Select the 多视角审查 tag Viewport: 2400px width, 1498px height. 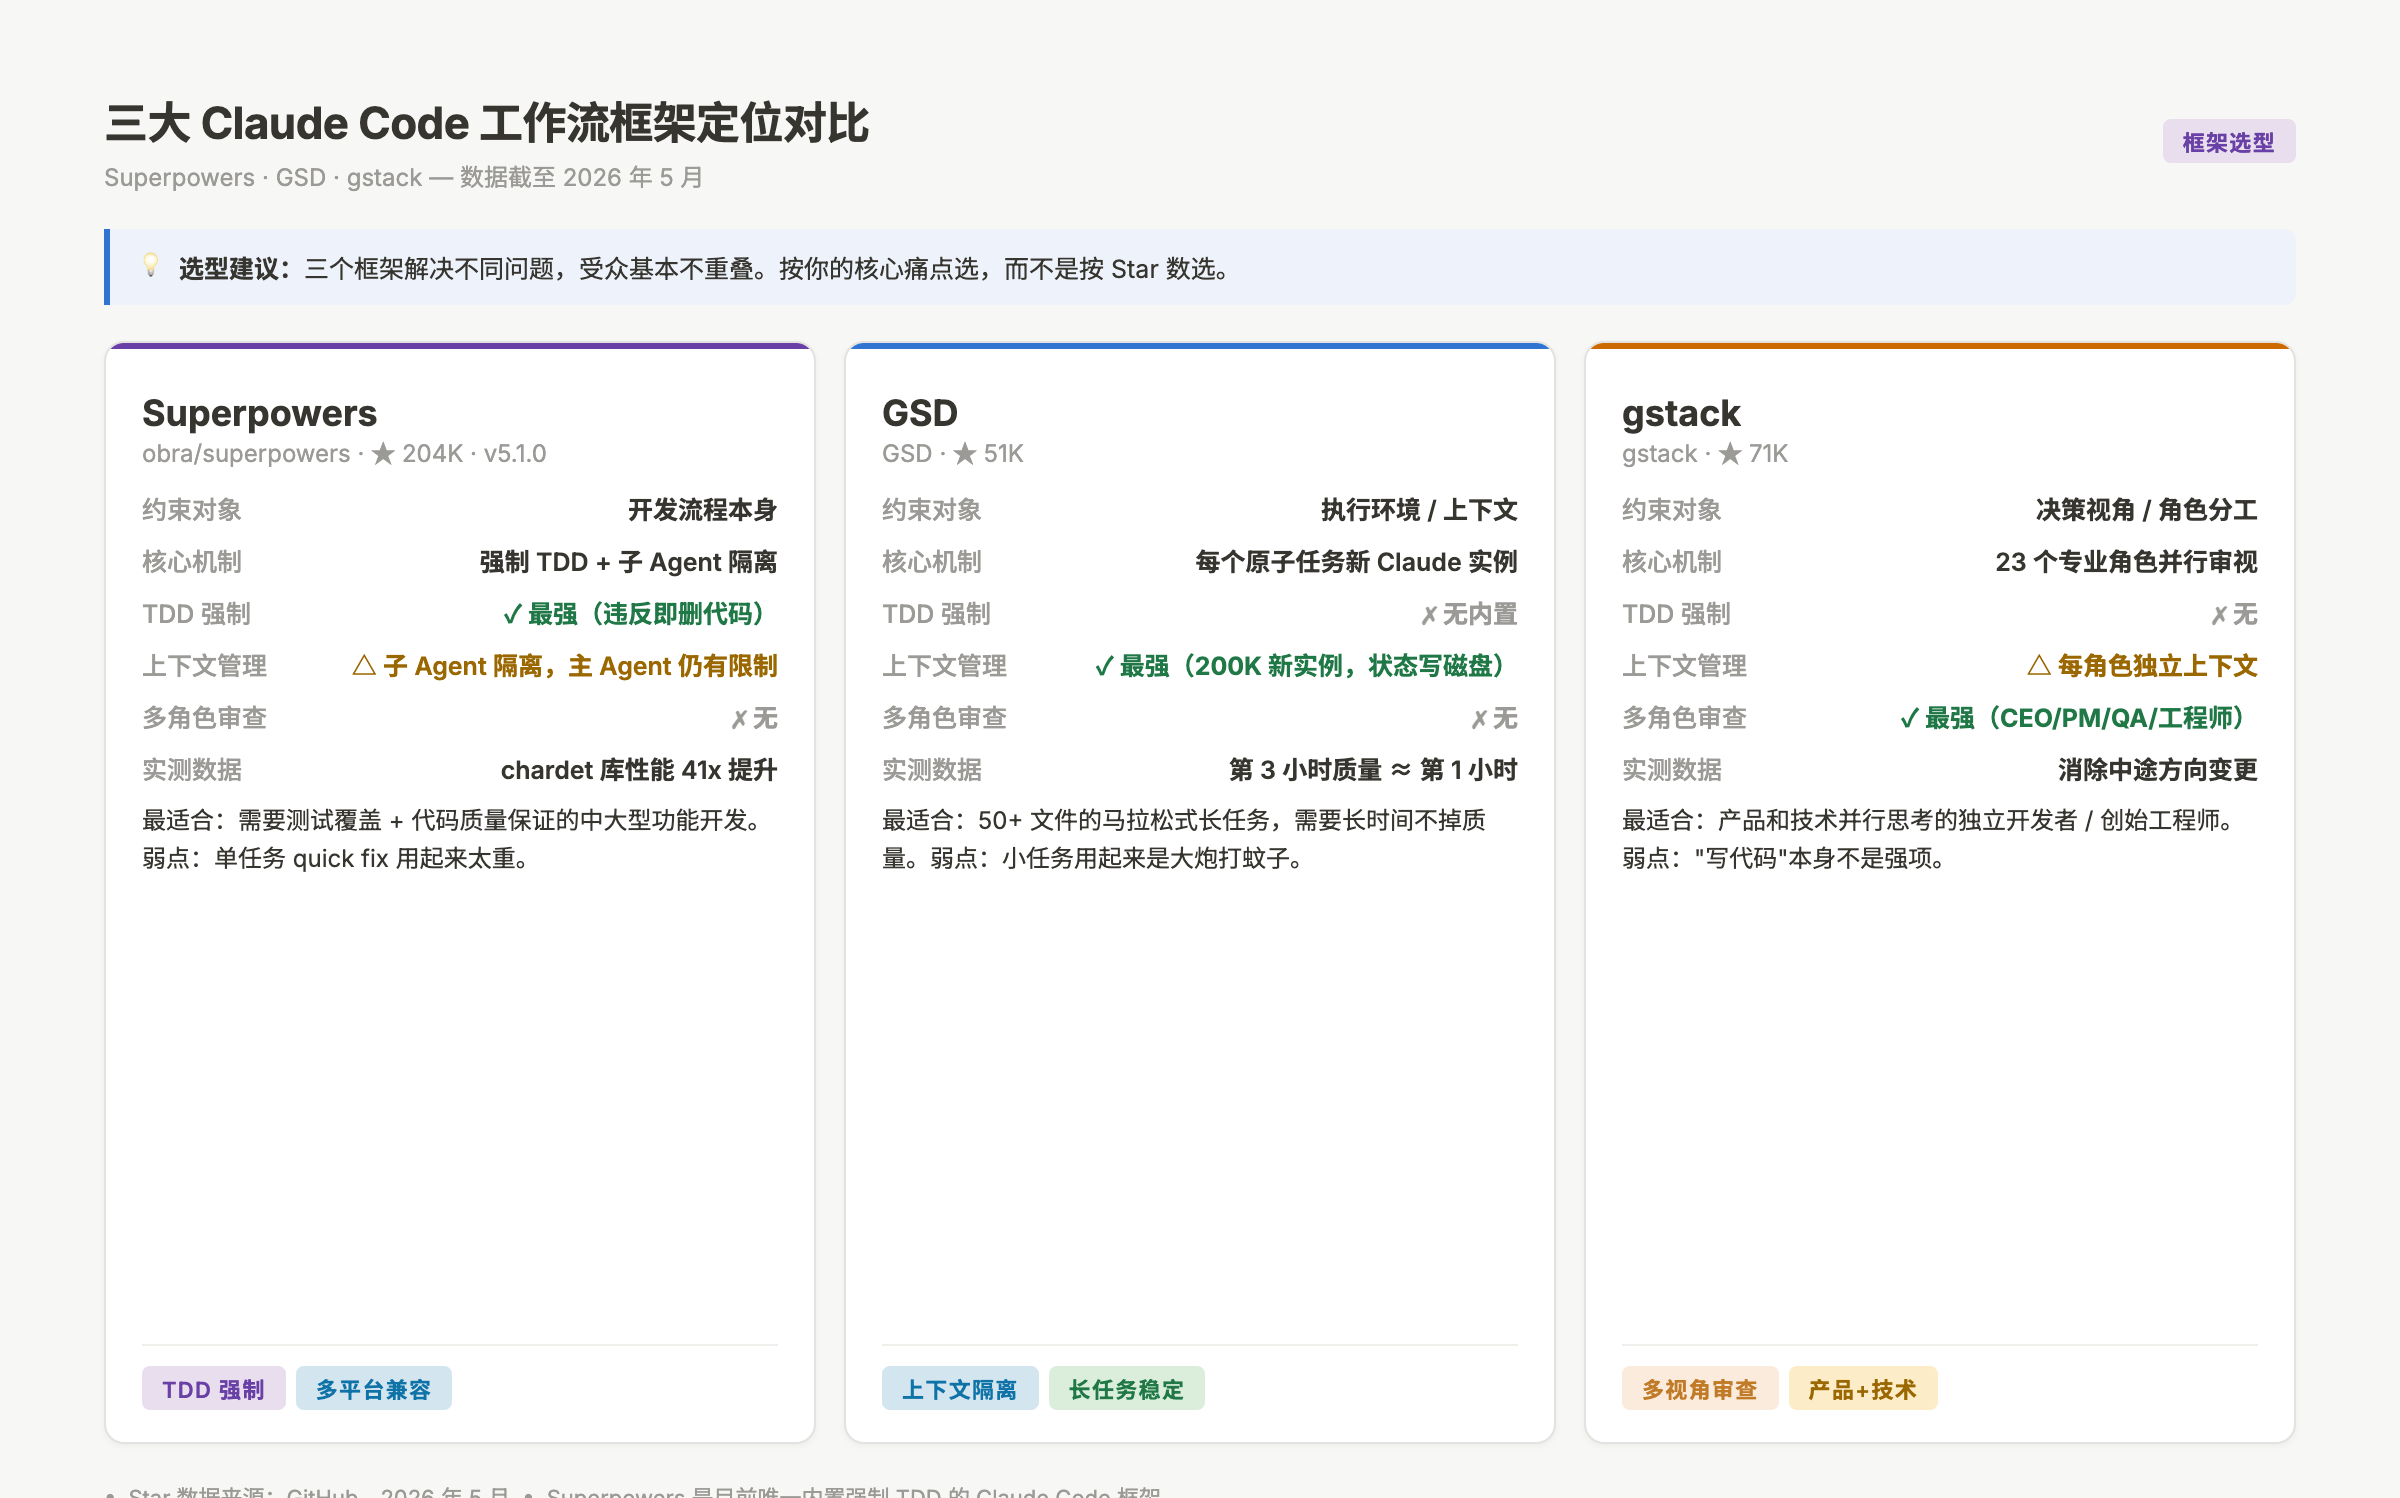point(1700,1388)
